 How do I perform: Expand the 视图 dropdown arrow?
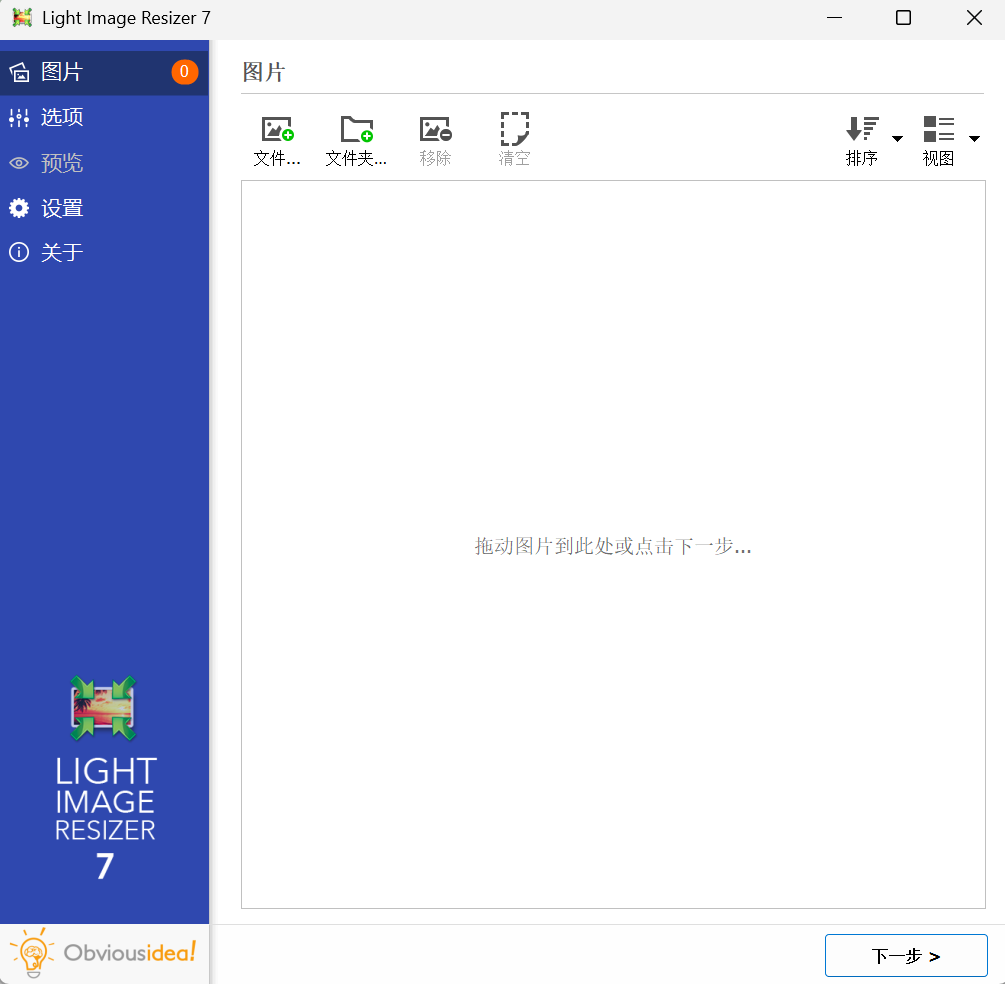(x=975, y=139)
